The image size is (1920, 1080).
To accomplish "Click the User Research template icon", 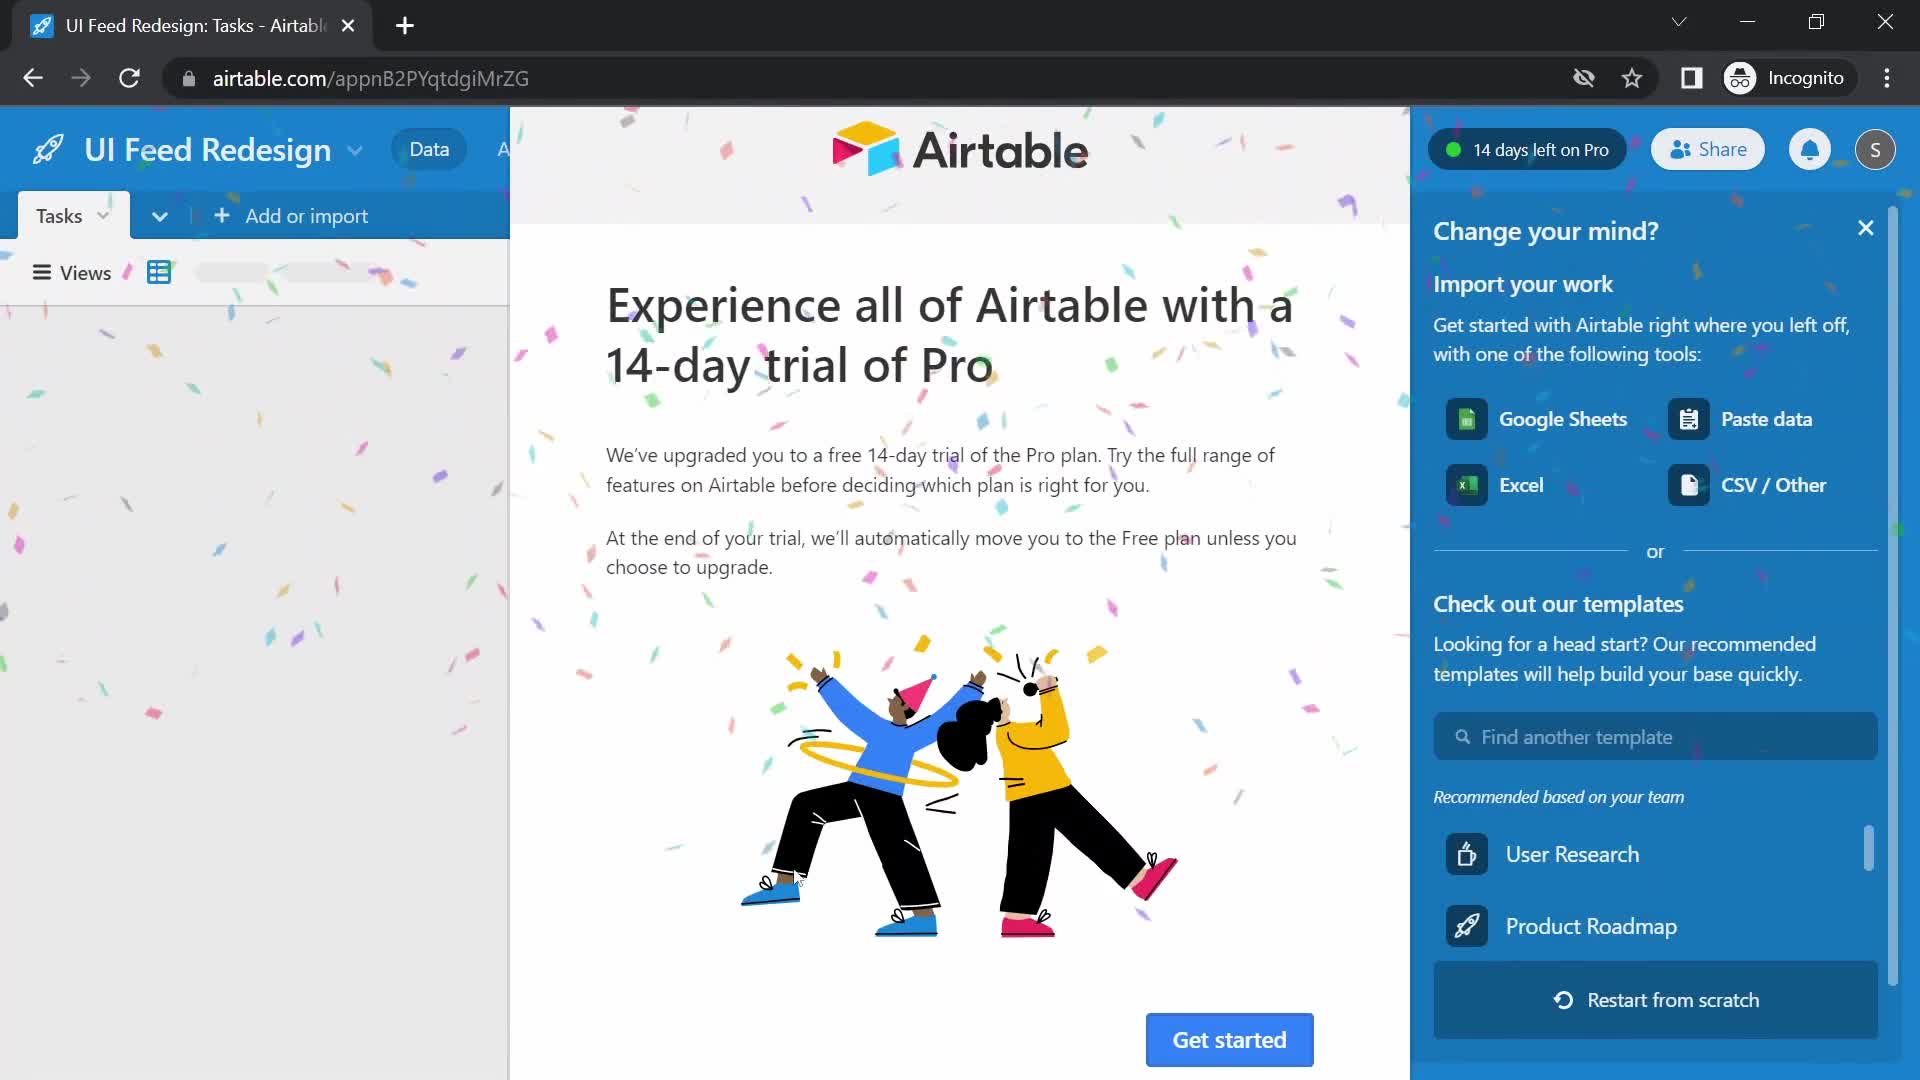I will (1466, 855).
